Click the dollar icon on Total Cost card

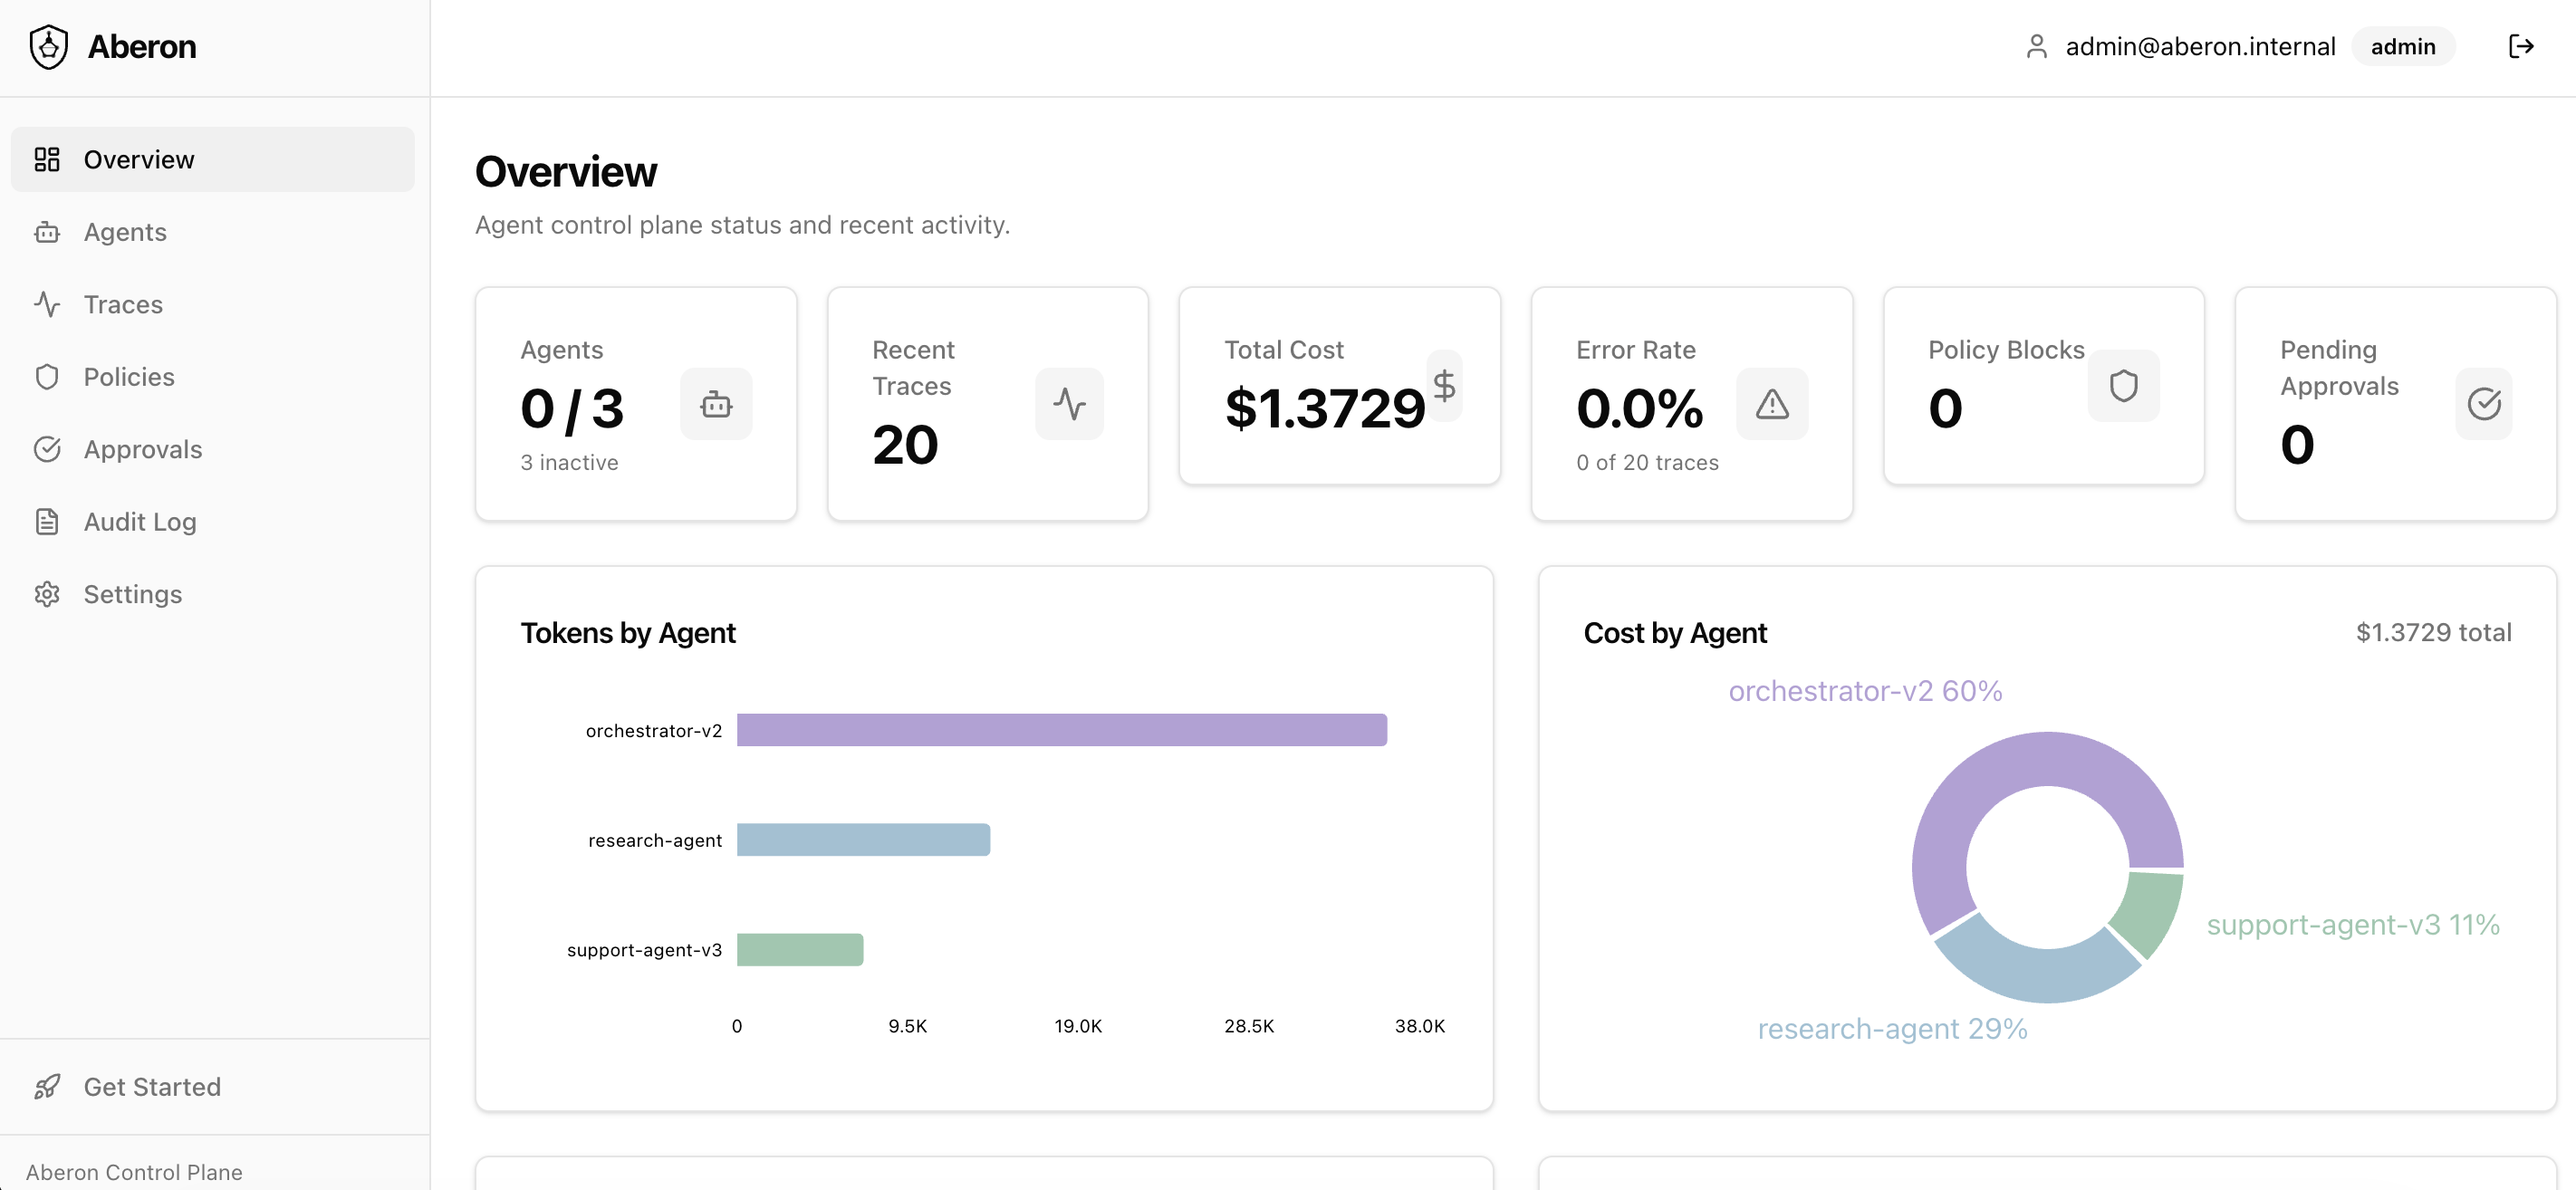tap(1443, 385)
